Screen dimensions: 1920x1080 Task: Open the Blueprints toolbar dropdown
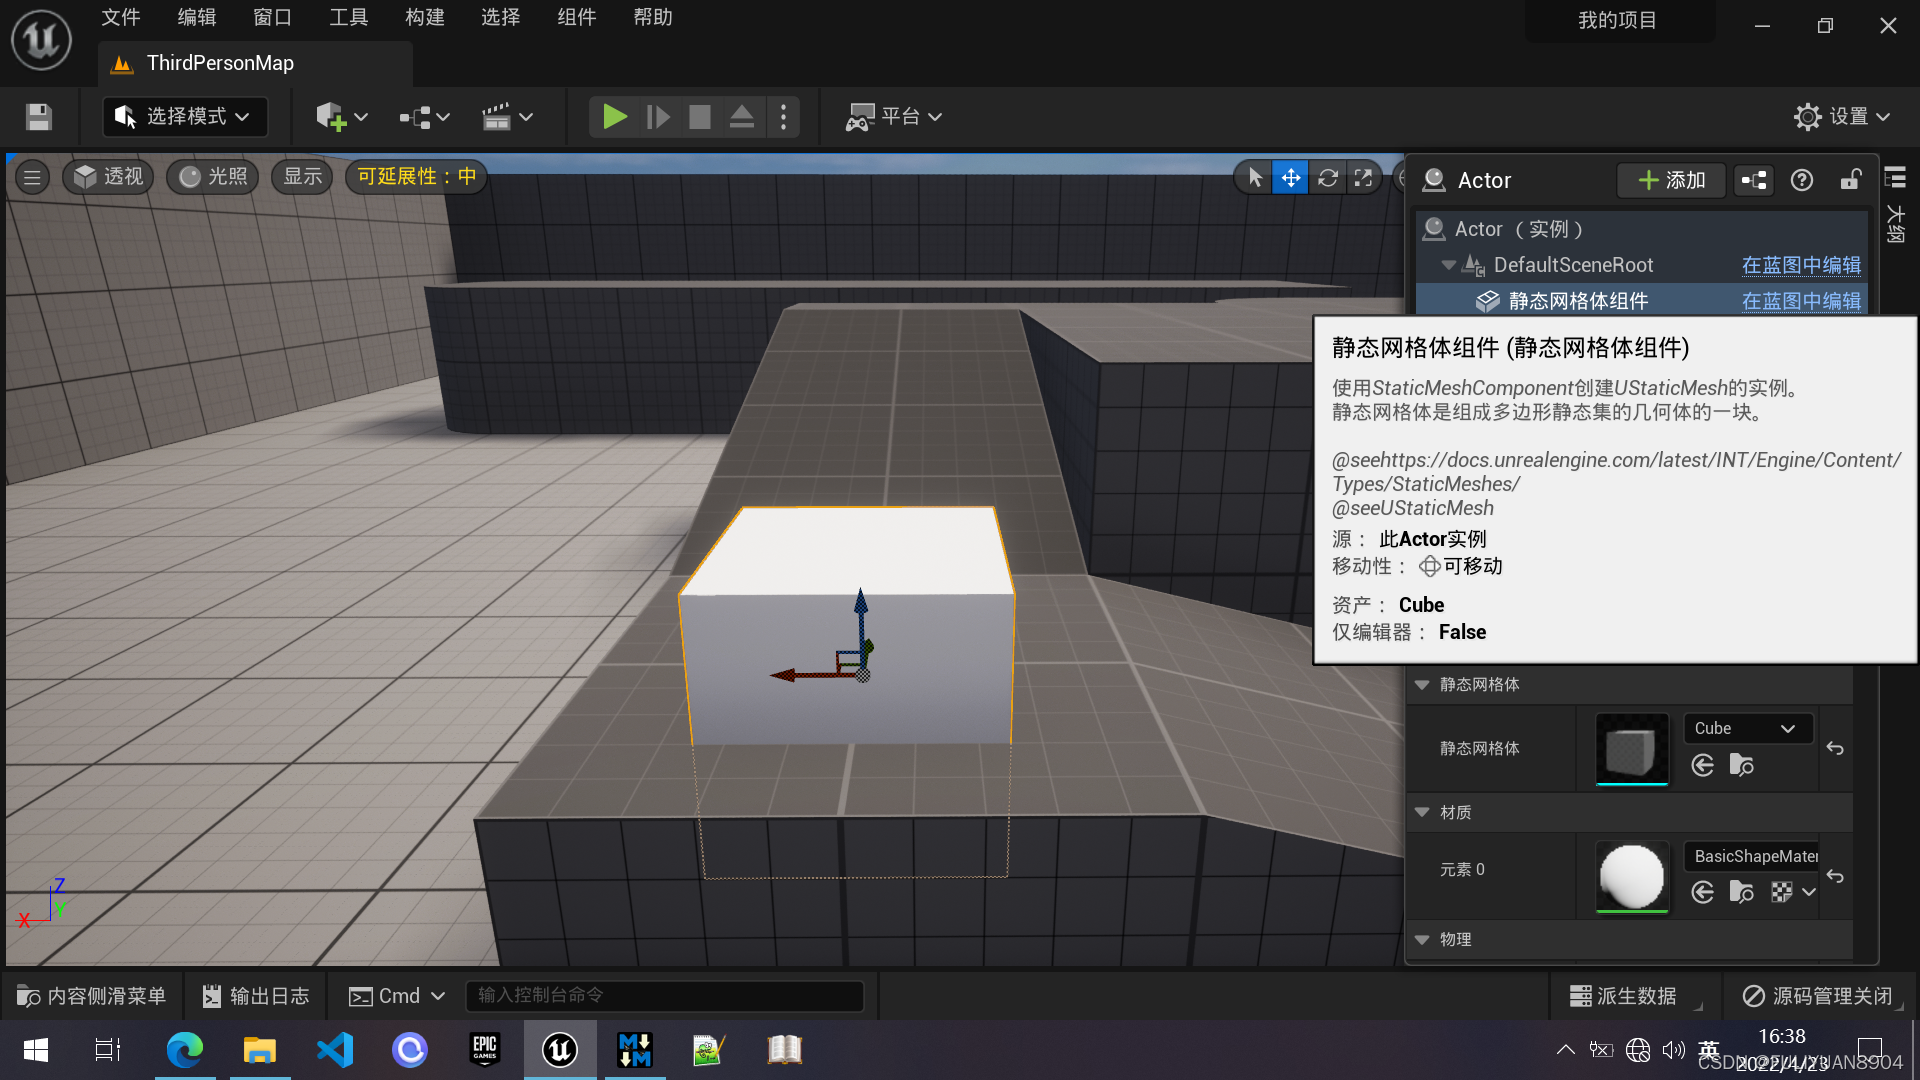pos(425,117)
